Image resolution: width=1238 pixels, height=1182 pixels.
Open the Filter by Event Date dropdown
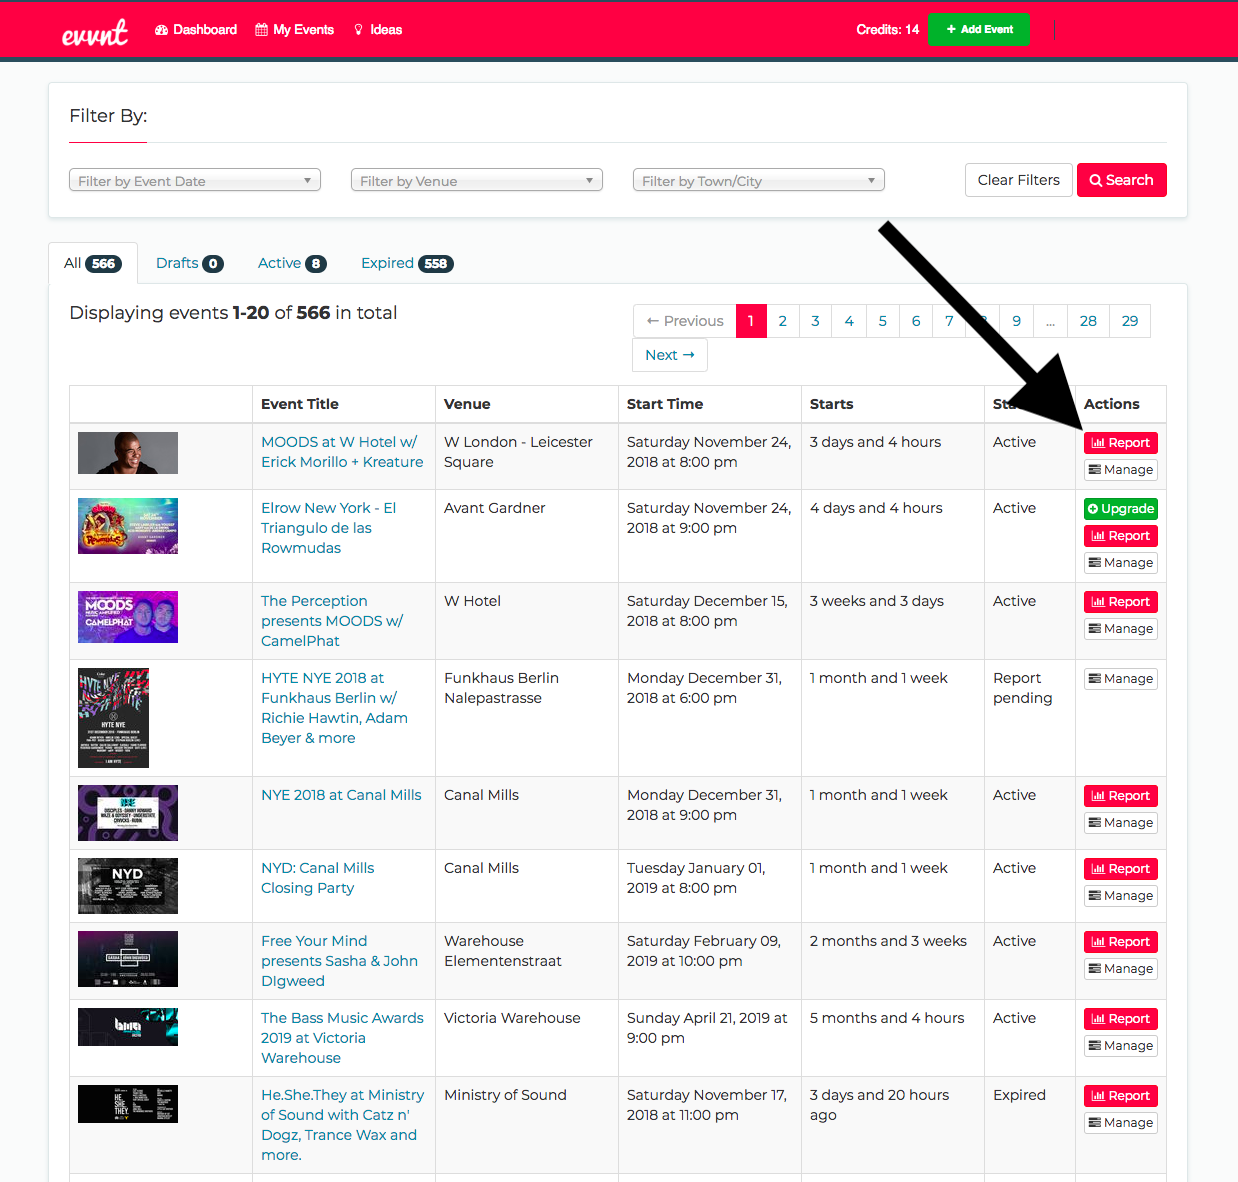click(195, 180)
